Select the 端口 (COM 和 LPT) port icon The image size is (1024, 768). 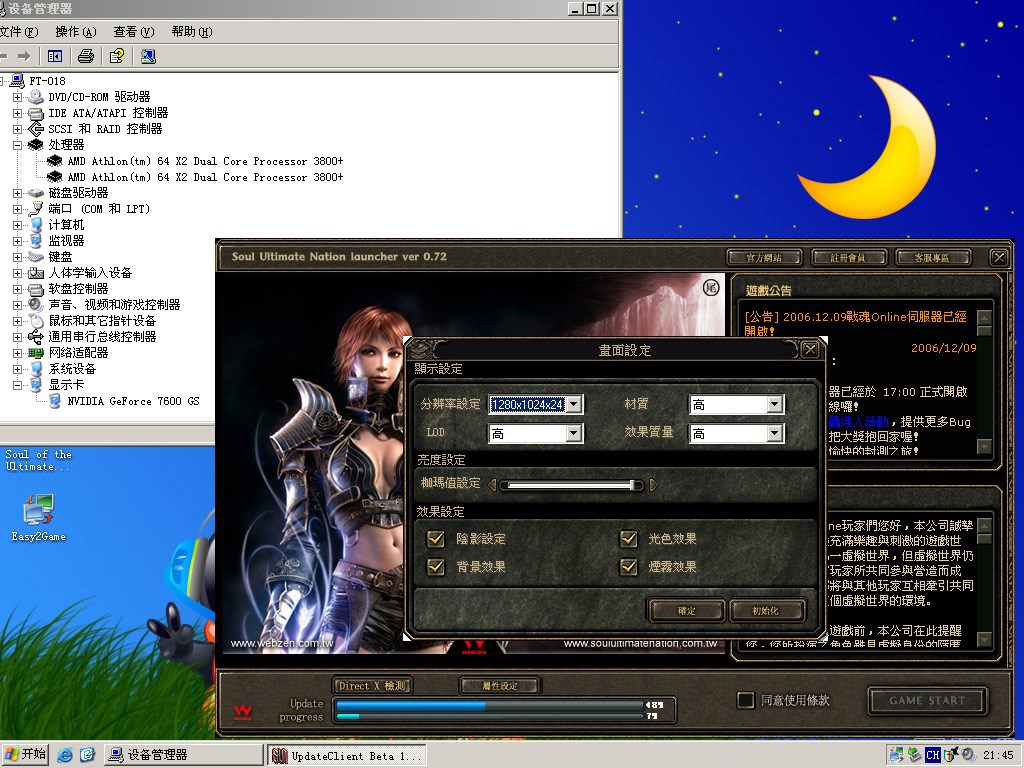[x=36, y=209]
